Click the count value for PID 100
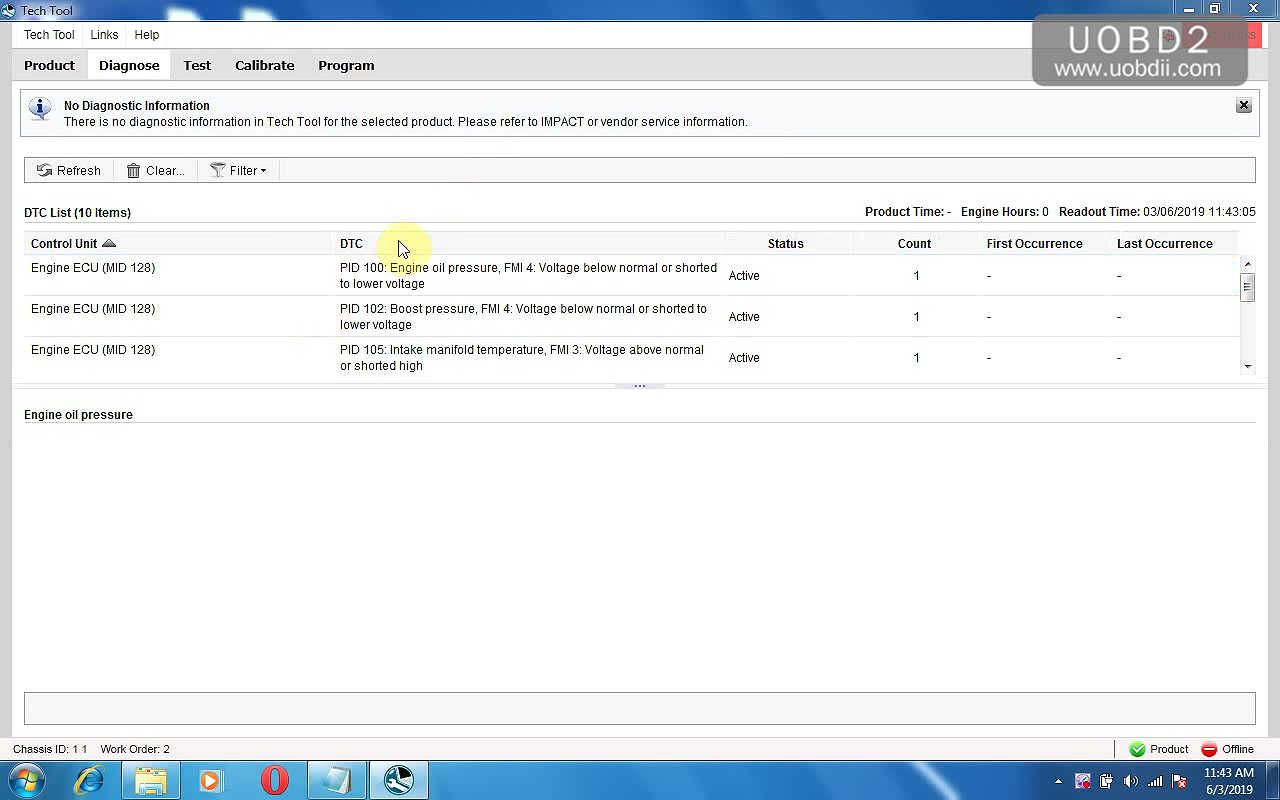This screenshot has height=800, width=1280. click(x=916, y=275)
